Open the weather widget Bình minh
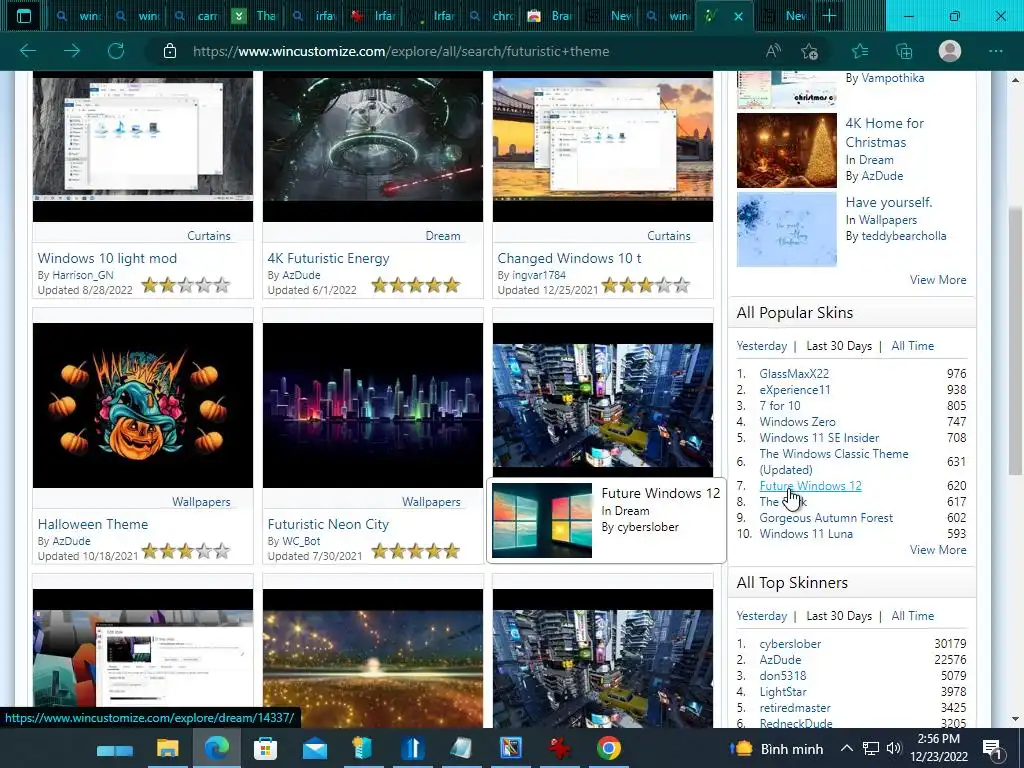This screenshot has height=768, width=1024. point(776,748)
